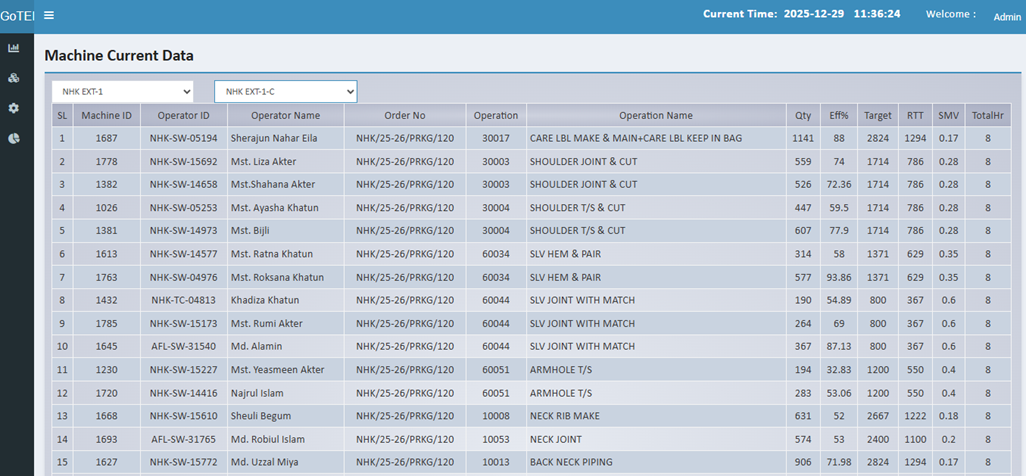Open the settings gear in sidebar
This screenshot has height=476, width=1026.
point(14,108)
